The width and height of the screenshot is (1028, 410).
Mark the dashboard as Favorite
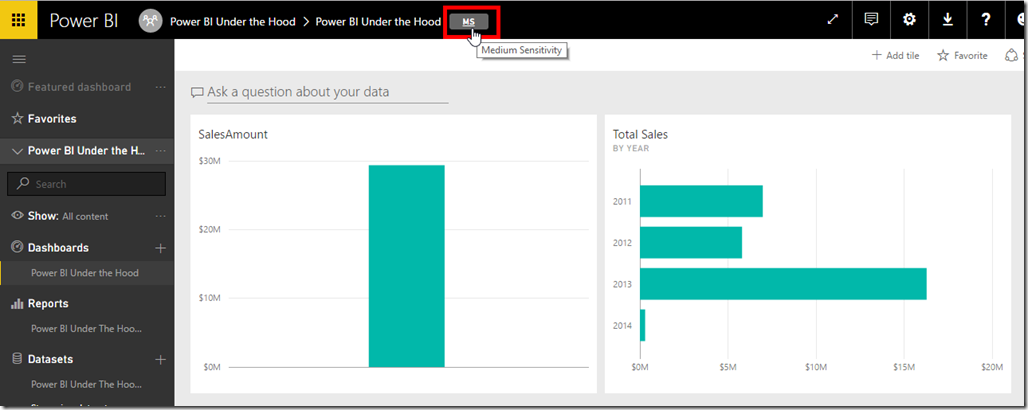tap(962, 56)
